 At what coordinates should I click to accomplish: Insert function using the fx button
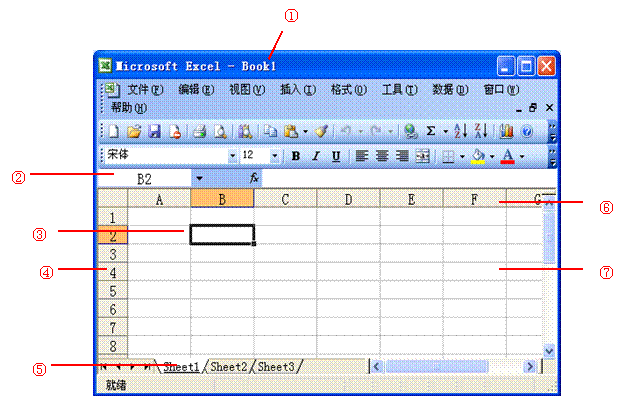[x=254, y=178]
